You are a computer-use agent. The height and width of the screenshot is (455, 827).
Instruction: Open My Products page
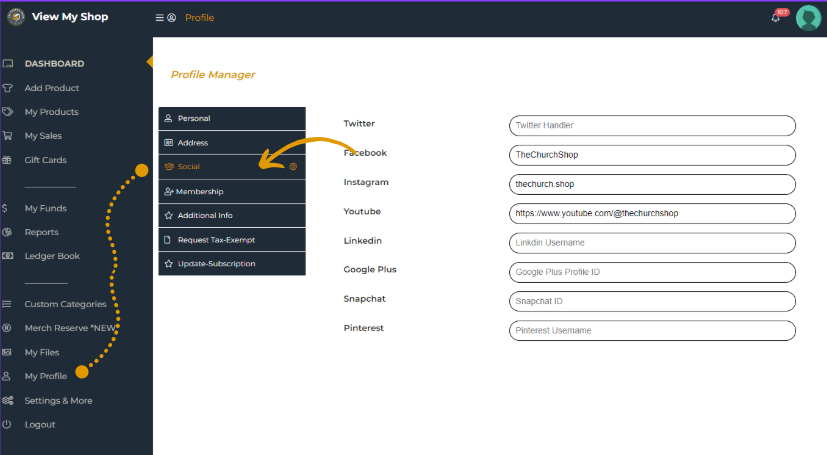(x=51, y=112)
